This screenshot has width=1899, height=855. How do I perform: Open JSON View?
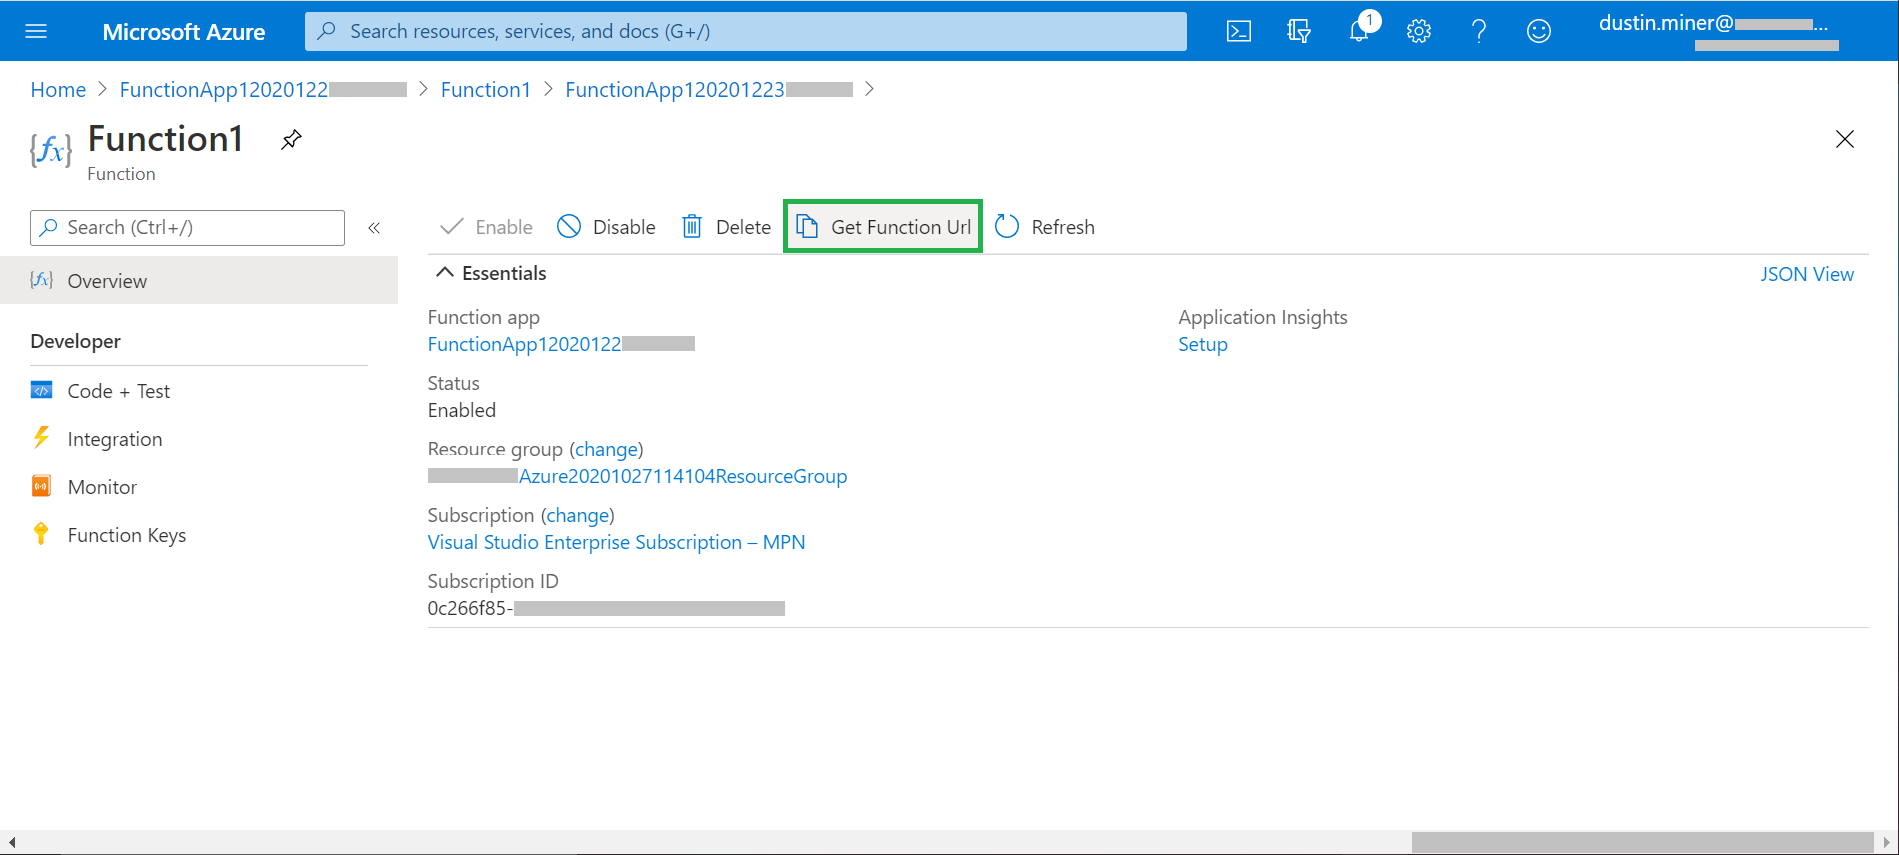(x=1807, y=274)
